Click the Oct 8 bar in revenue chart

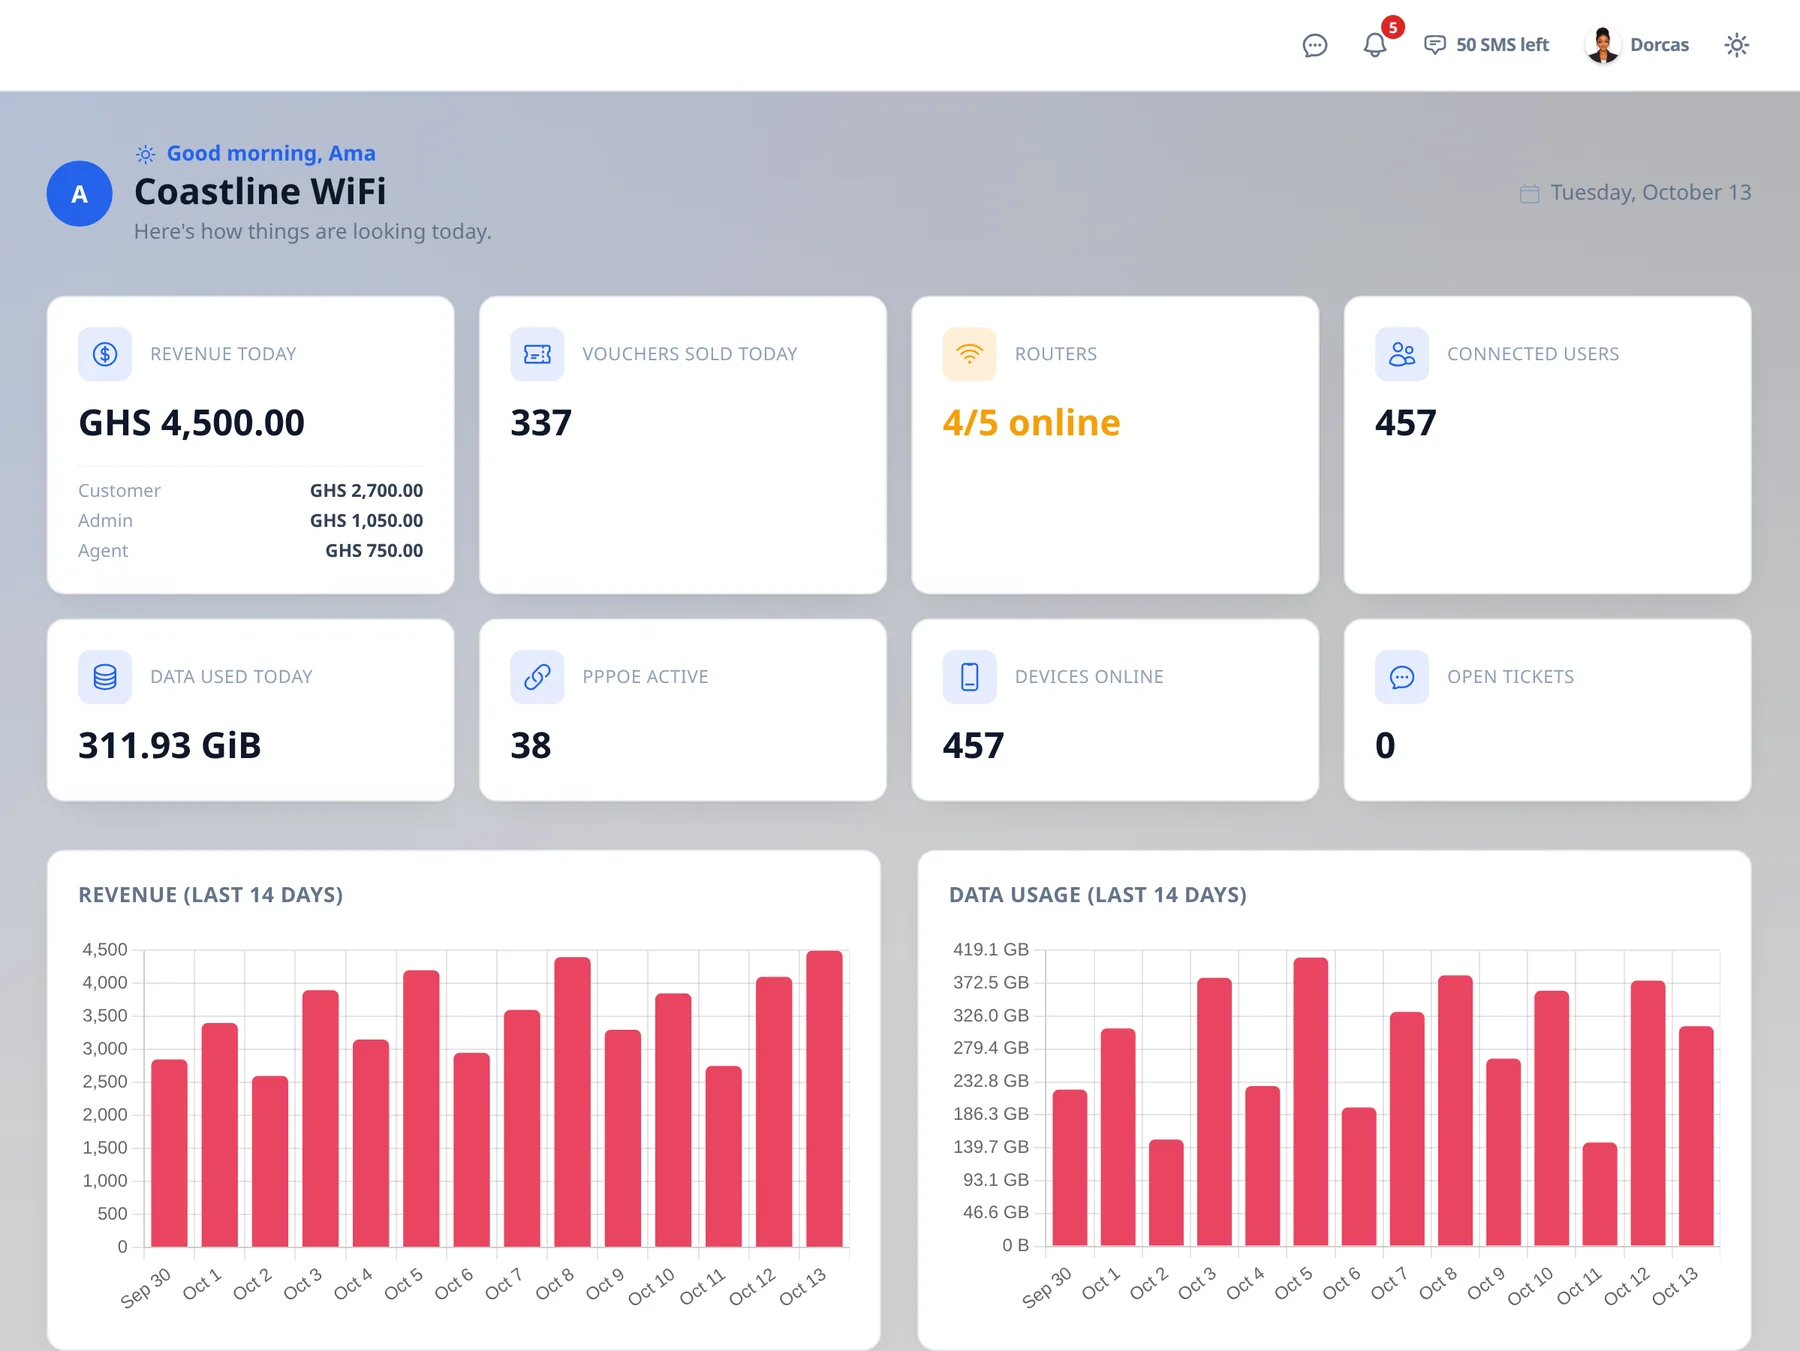click(573, 1102)
